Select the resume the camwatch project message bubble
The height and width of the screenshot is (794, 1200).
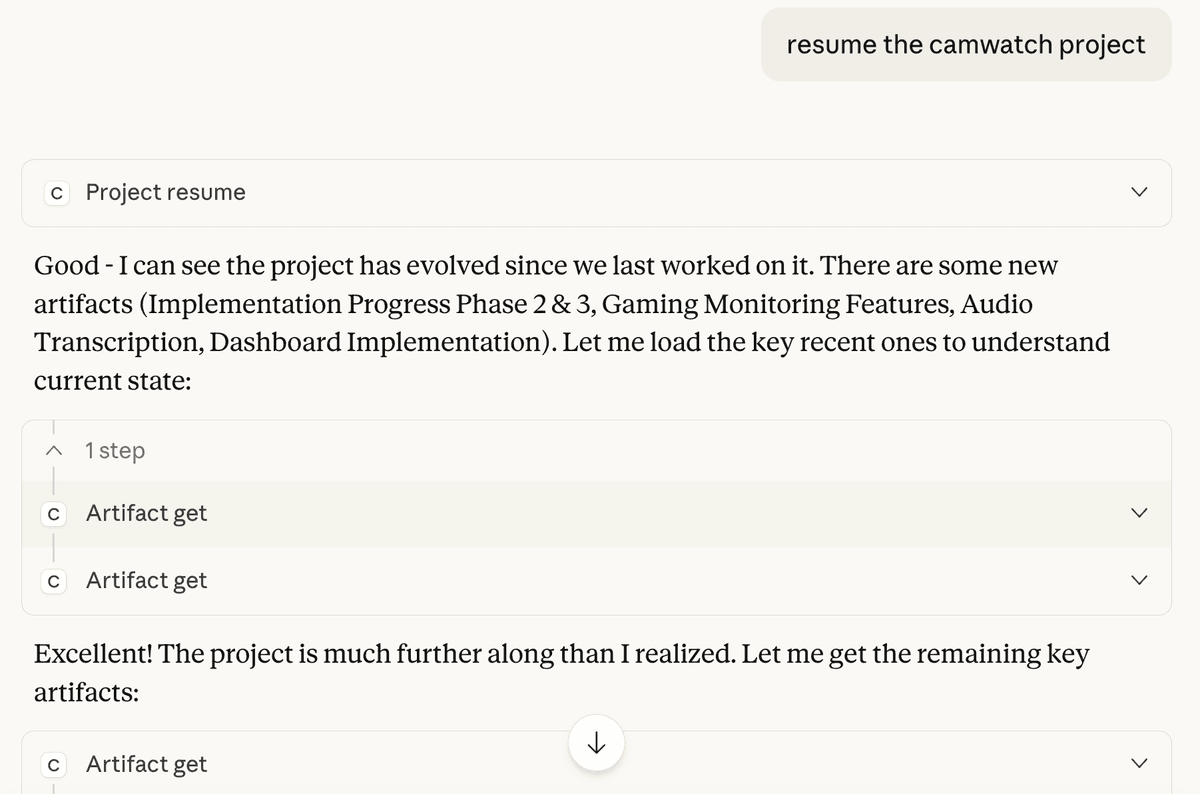pyautogui.click(x=966, y=44)
